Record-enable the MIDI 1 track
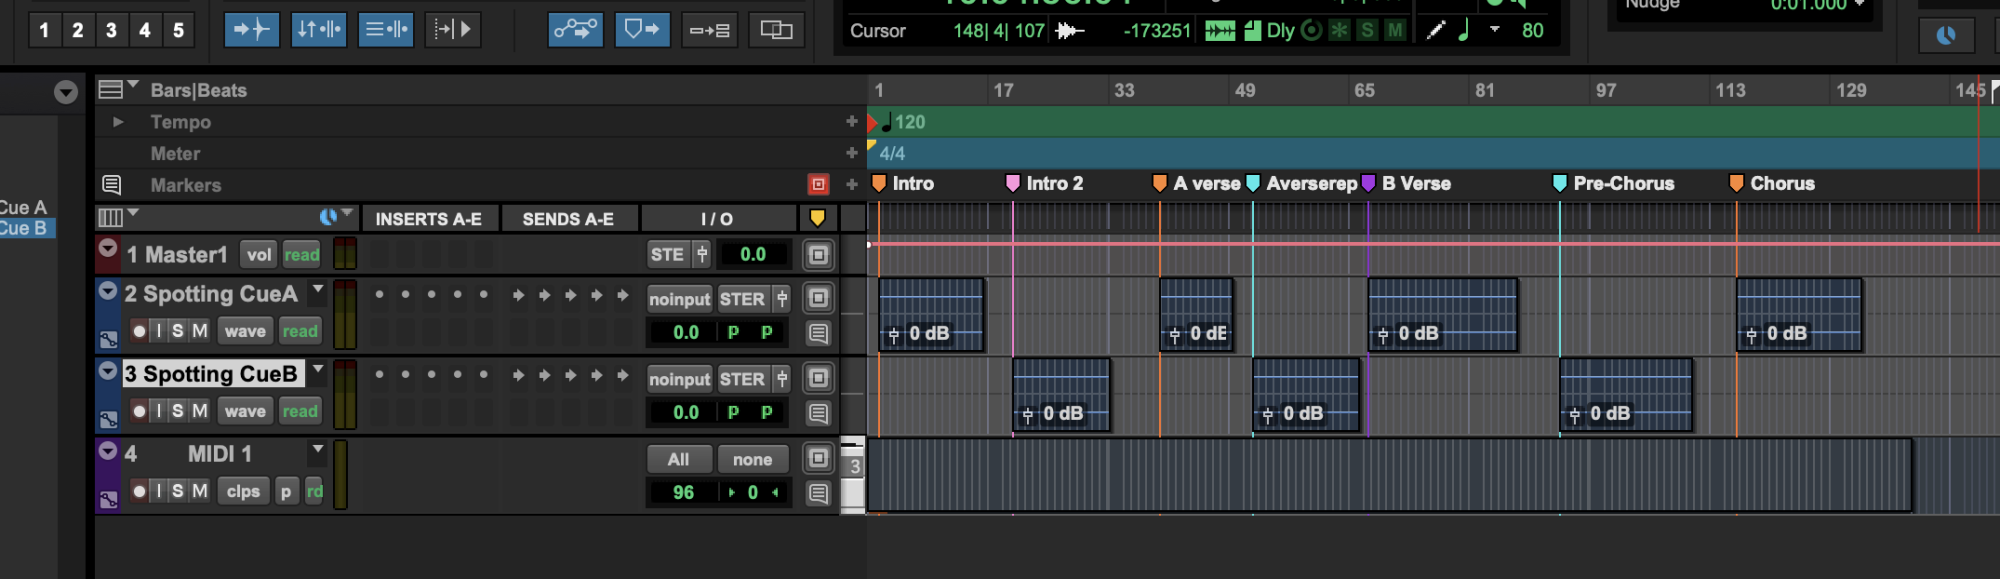Image resolution: width=2000 pixels, height=579 pixels. click(x=139, y=491)
